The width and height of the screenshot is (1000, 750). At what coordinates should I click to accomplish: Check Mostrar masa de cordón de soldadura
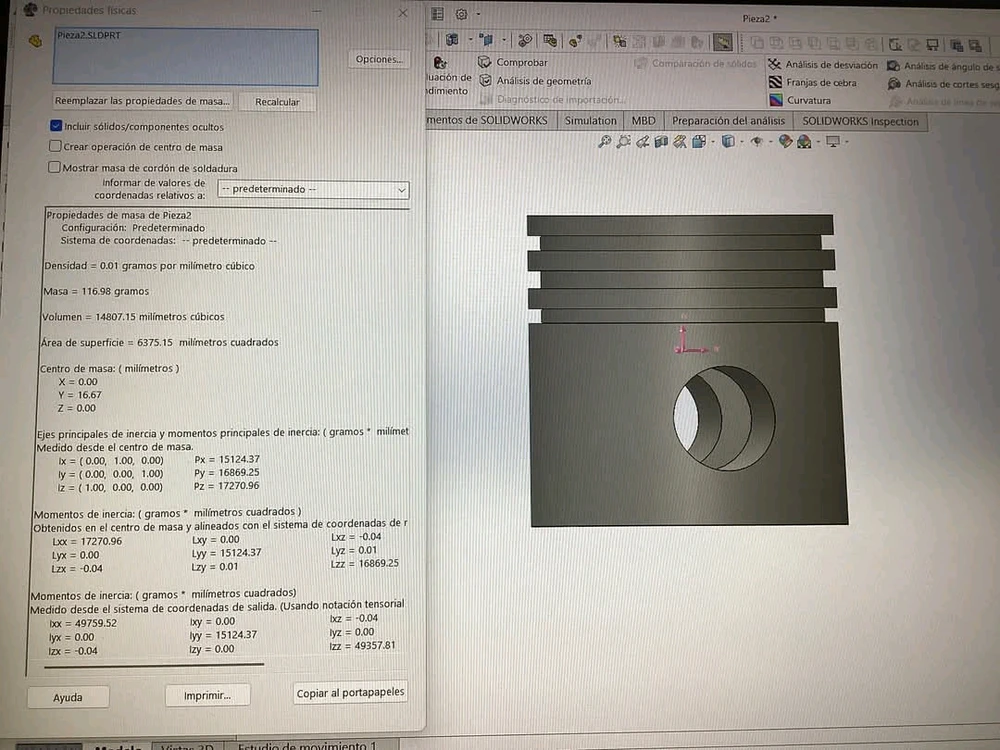(56, 167)
